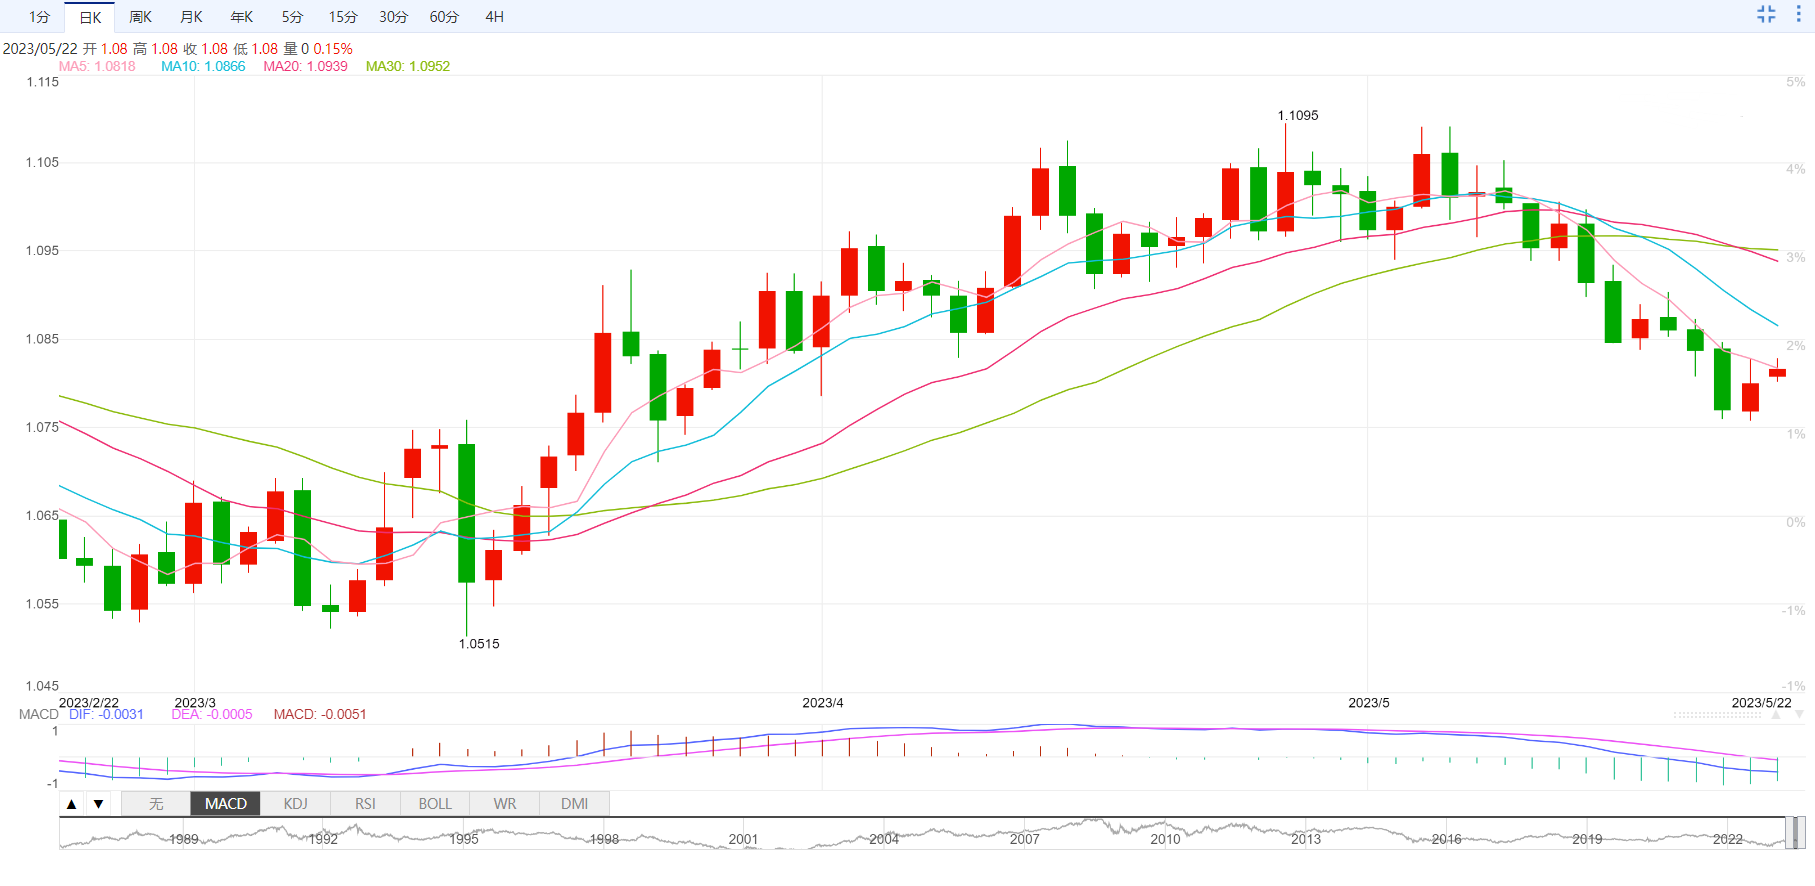Show the DMI indicator
1815x886 pixels.
click(574, 804)
